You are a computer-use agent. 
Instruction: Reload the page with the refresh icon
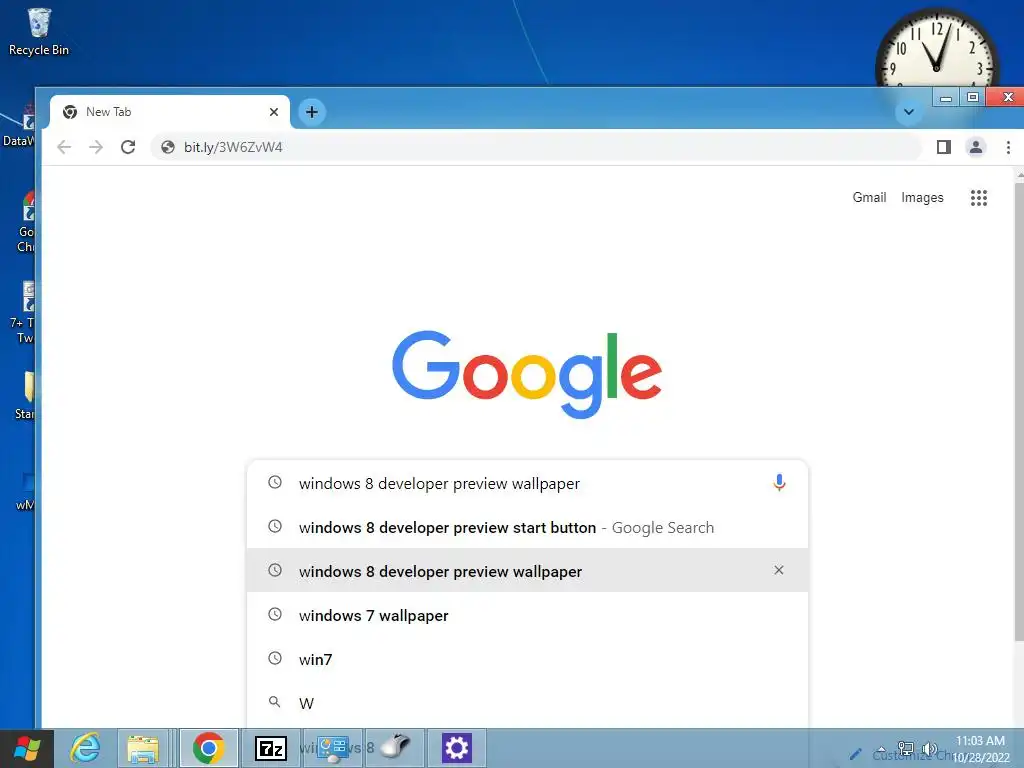[x=128, y=147]
